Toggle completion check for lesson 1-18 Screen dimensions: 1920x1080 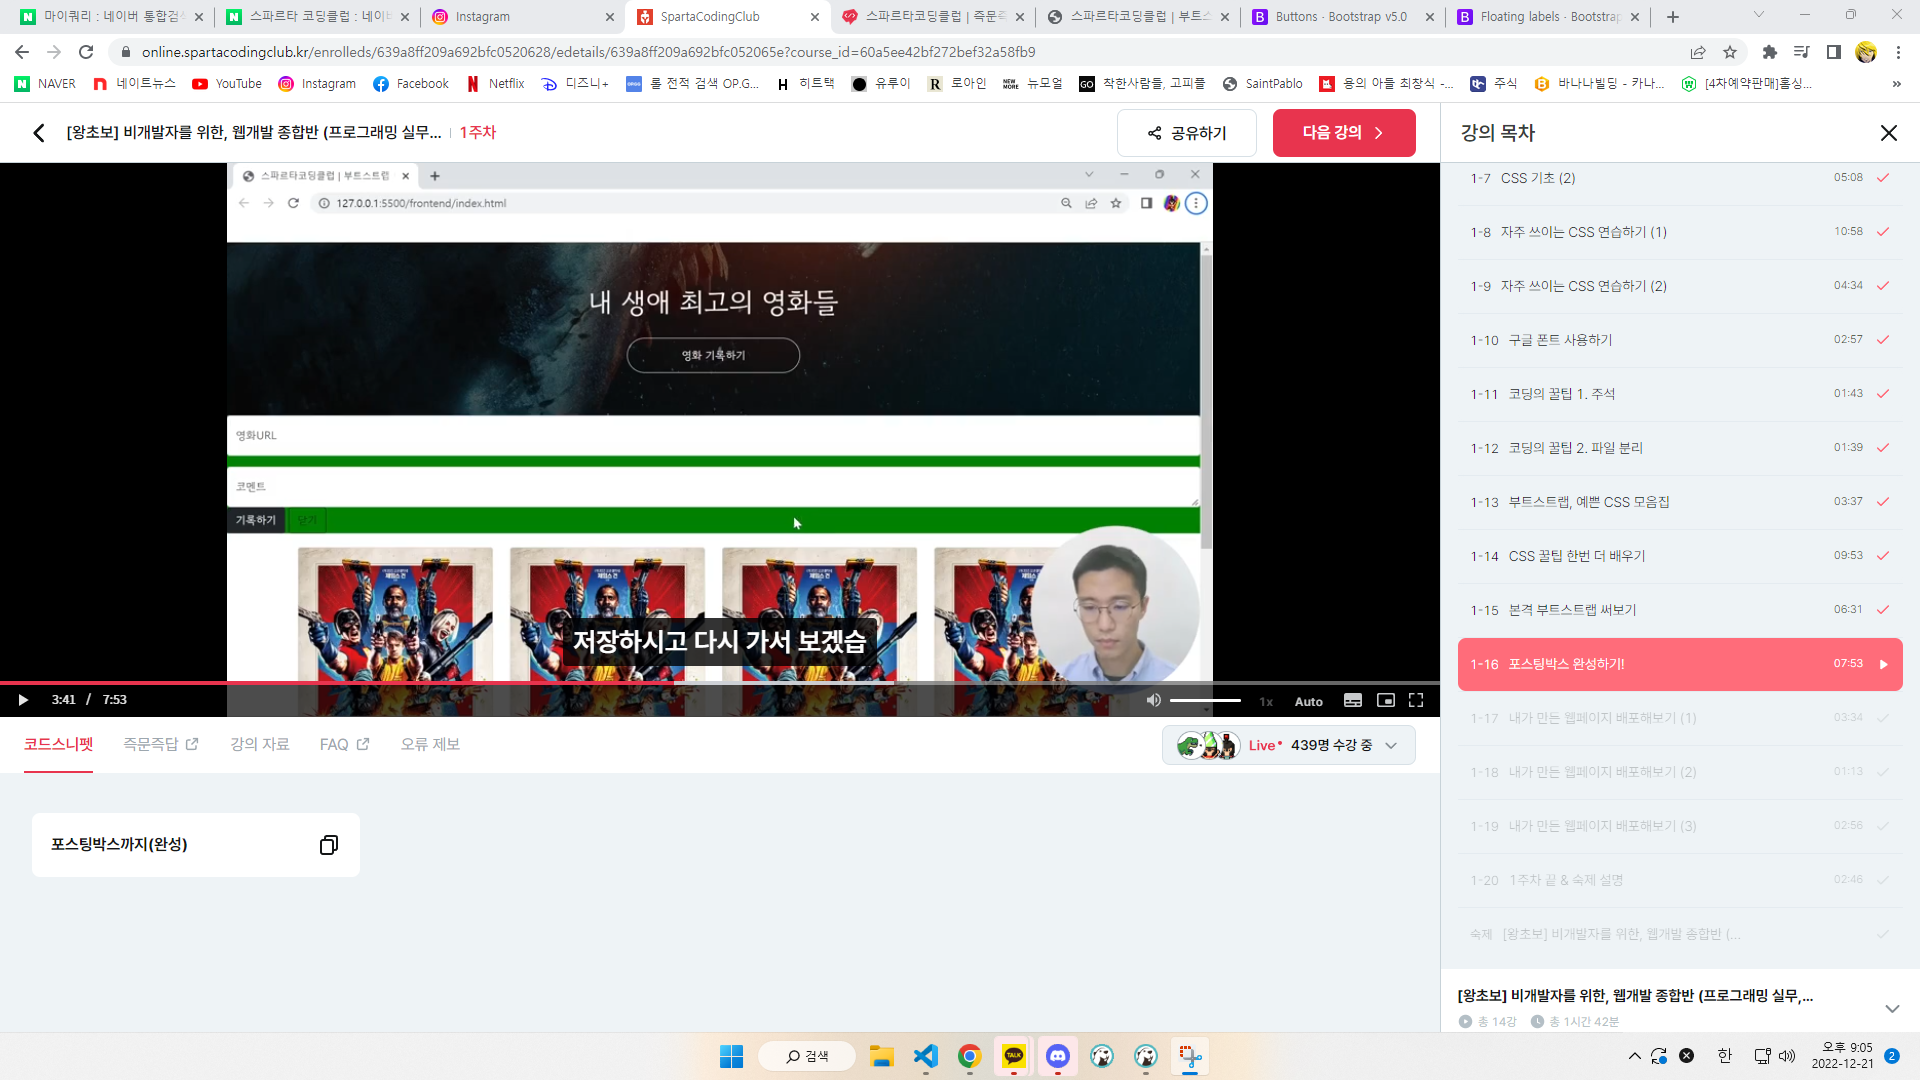click(x=1882, y=772)
